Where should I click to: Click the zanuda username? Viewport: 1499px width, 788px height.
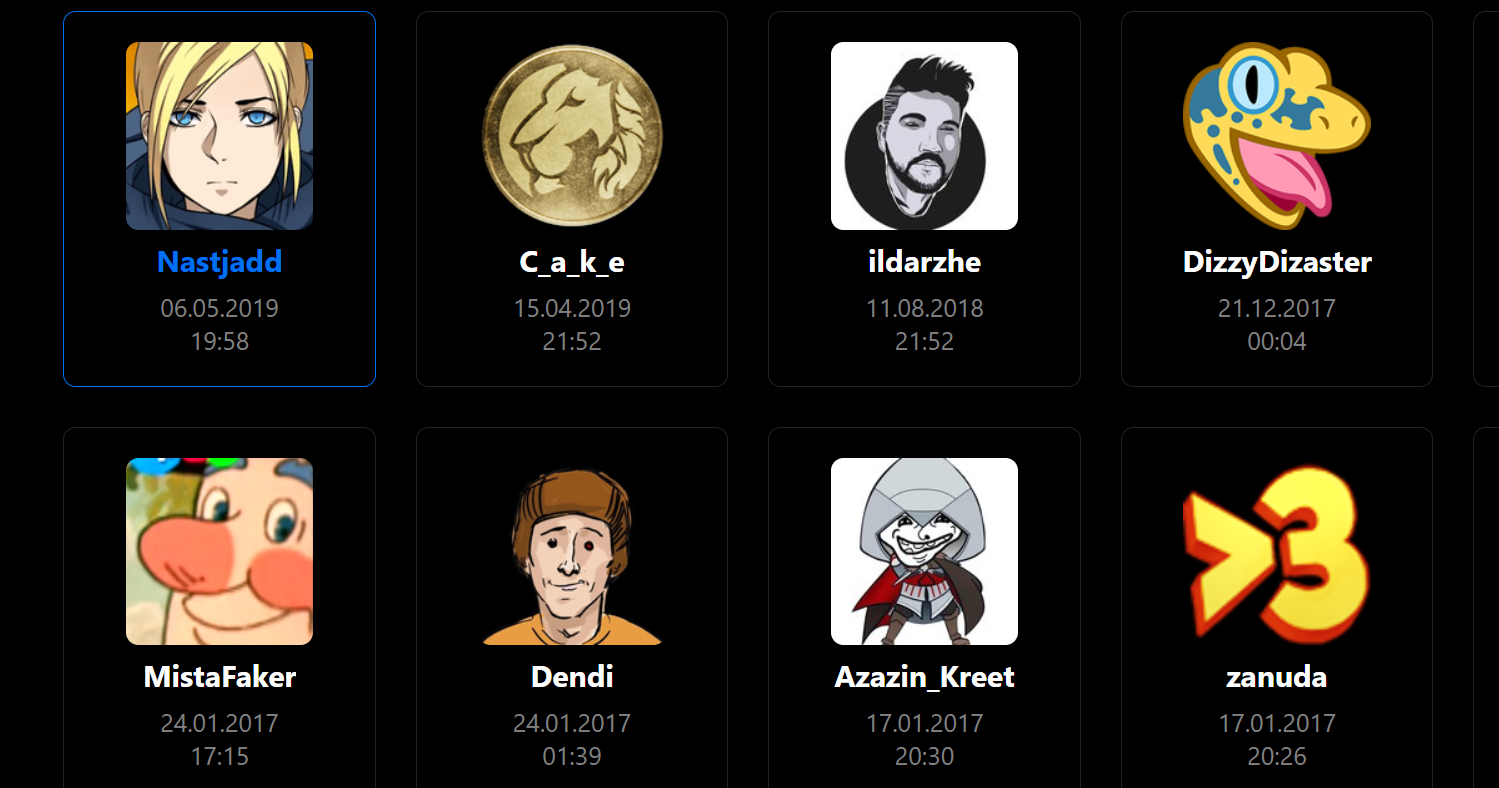[x=1277, y=677]
